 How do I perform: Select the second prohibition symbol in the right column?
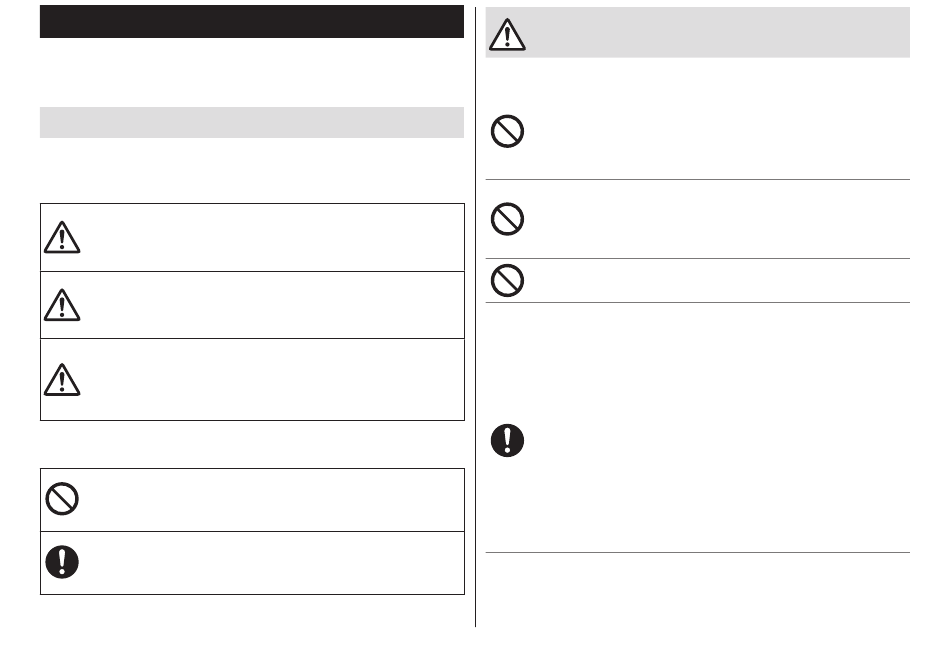[x=507, y=219]
